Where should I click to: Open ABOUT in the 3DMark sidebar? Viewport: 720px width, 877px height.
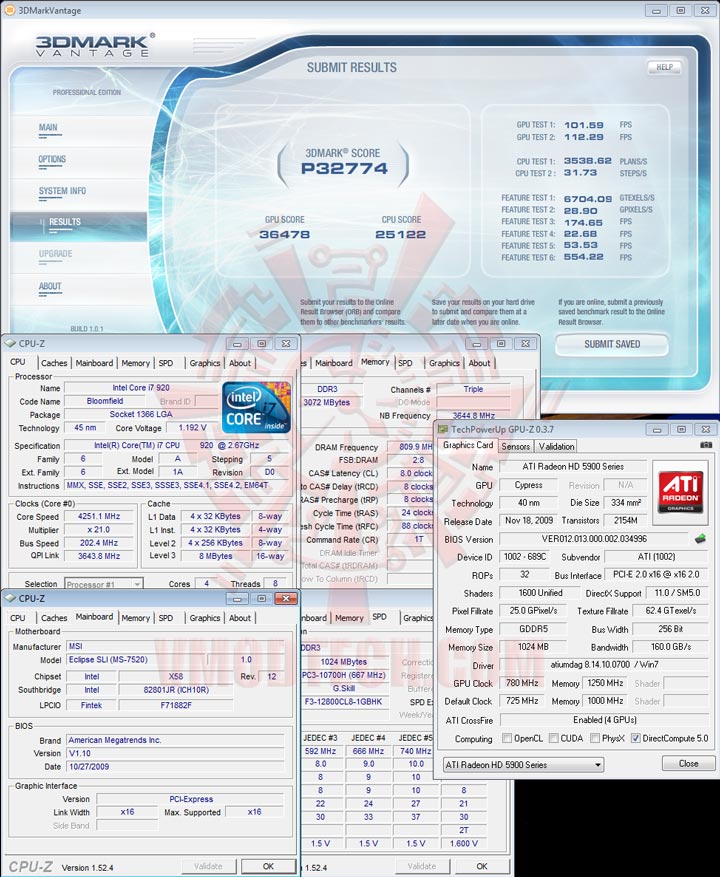[x=50, y=286]
